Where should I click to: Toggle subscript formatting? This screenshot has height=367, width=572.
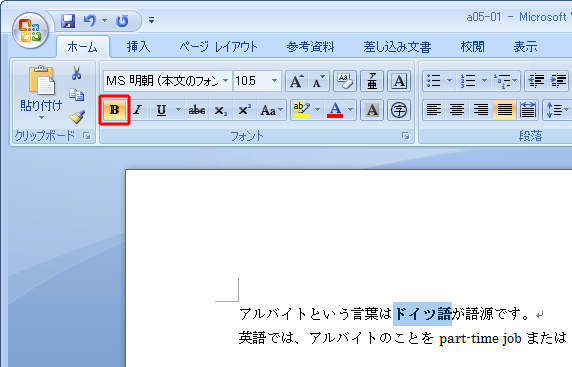tap(220, 110)
